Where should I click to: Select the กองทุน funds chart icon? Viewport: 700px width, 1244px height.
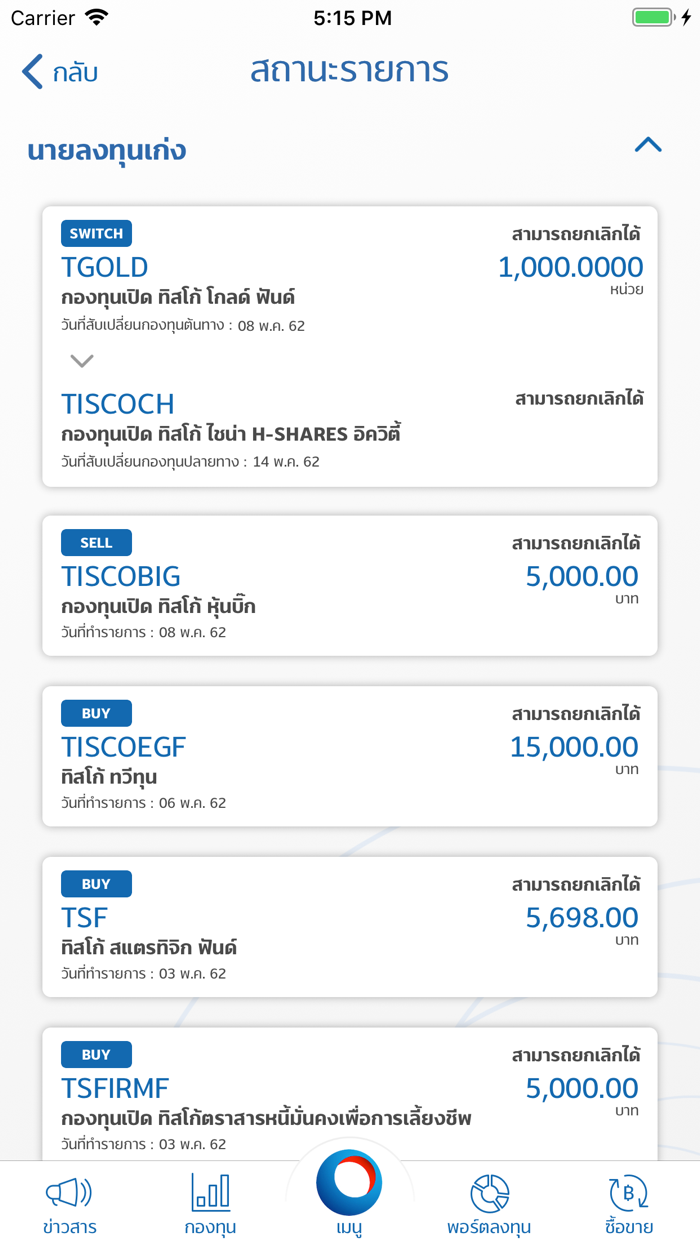[x=210, y=1196]
